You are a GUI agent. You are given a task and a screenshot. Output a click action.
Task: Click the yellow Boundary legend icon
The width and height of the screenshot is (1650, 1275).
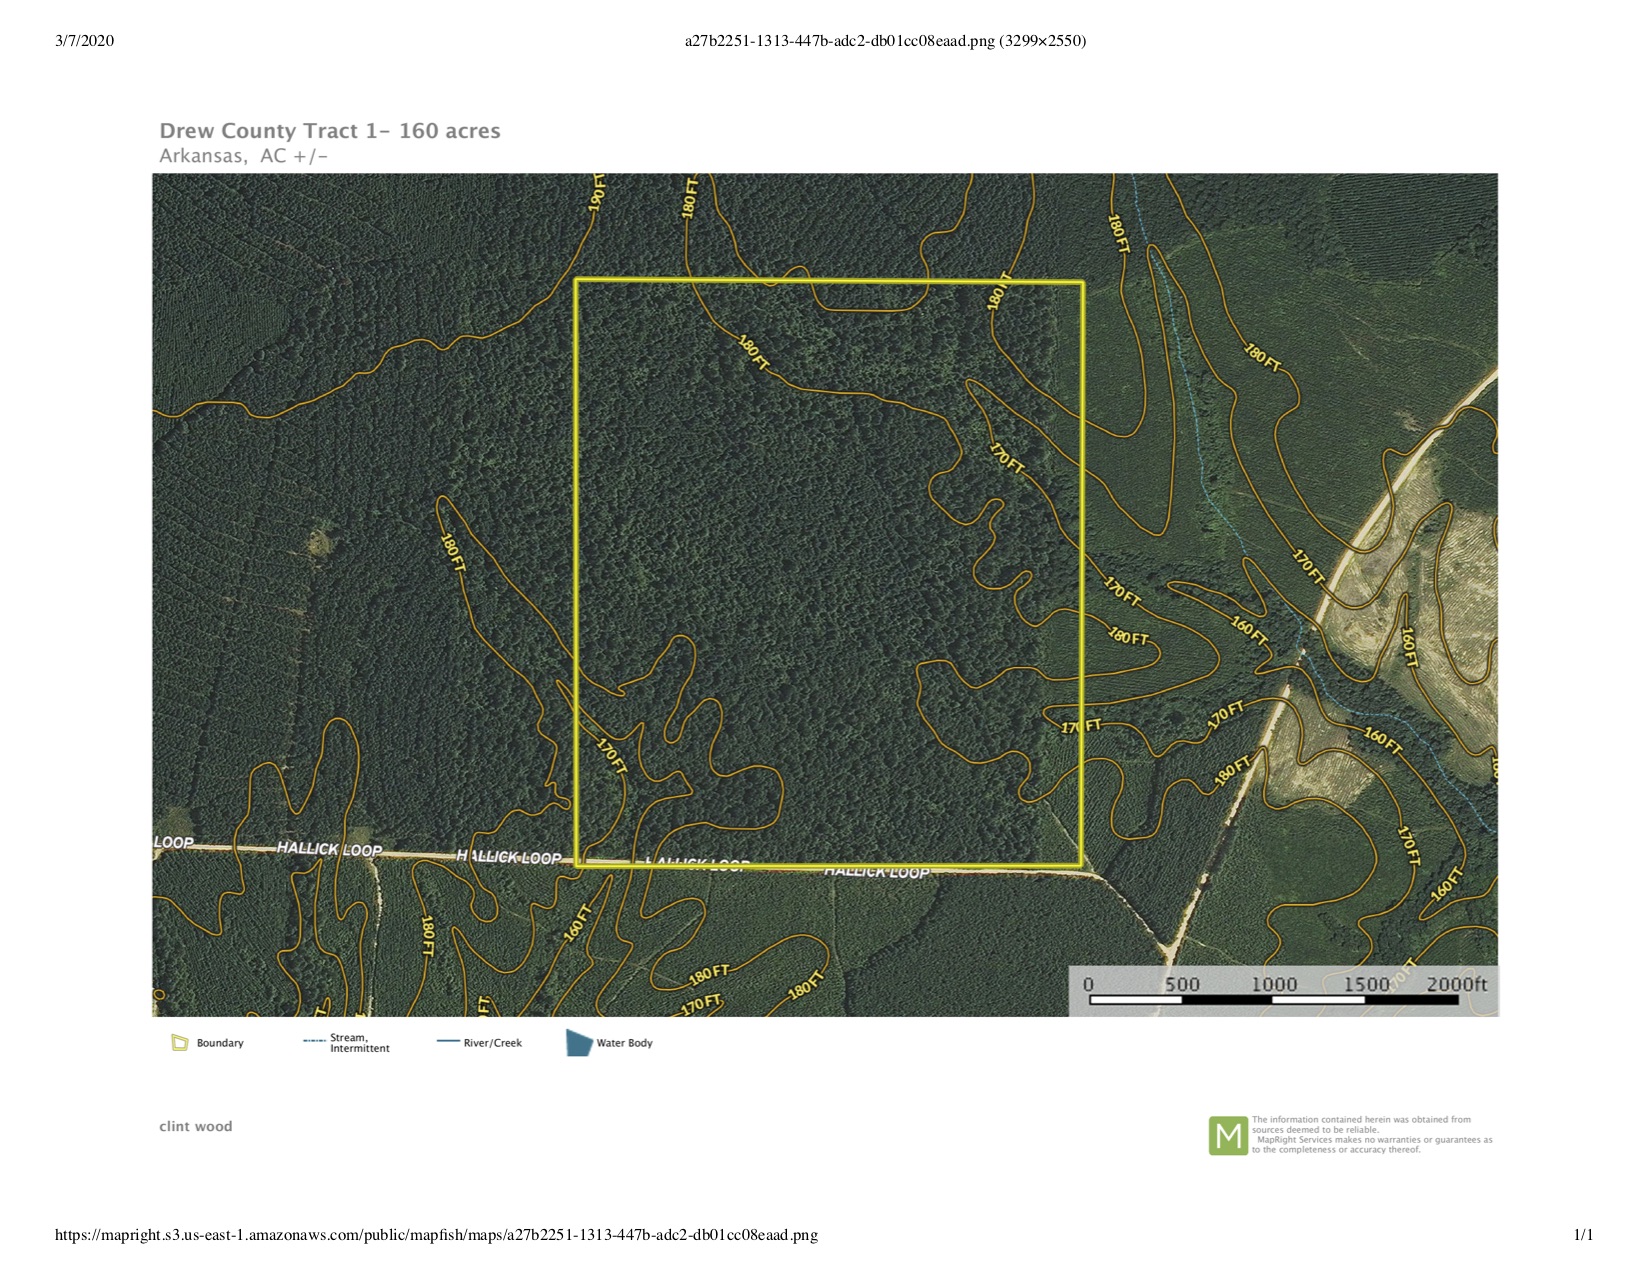(x=180, y=1043)
